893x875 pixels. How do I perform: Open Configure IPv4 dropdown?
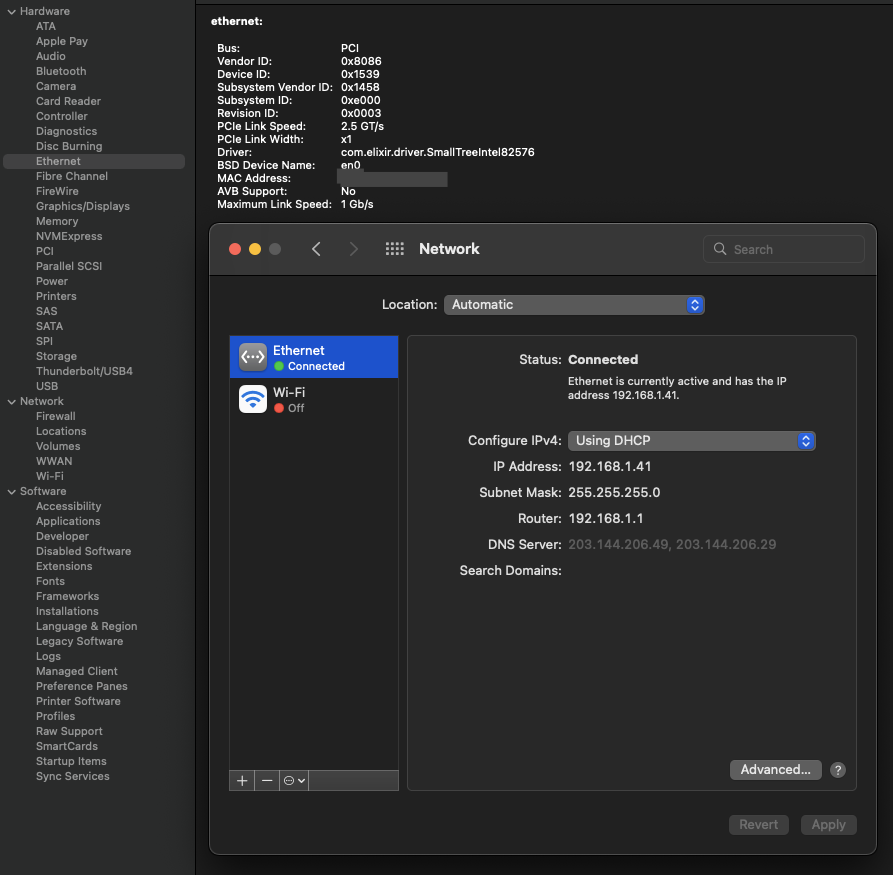(691, 441)
